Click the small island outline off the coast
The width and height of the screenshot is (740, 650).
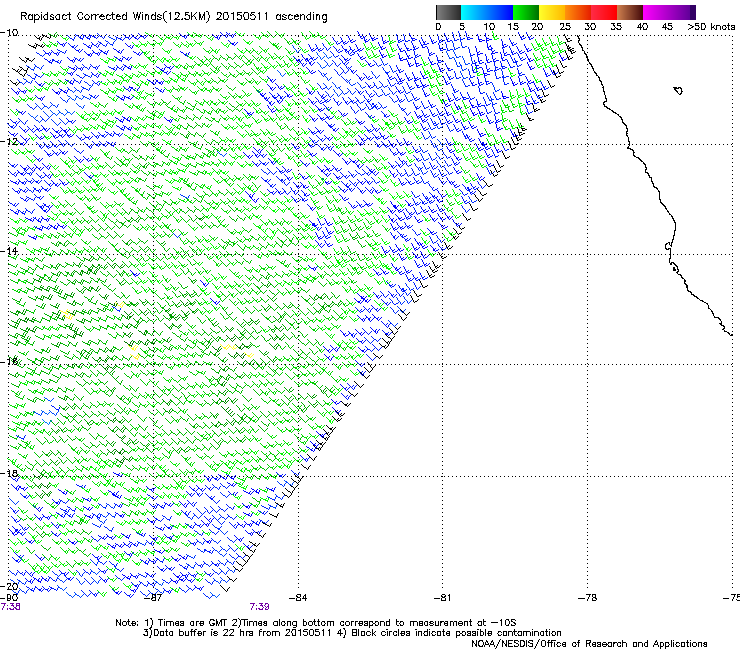[678, 90]
